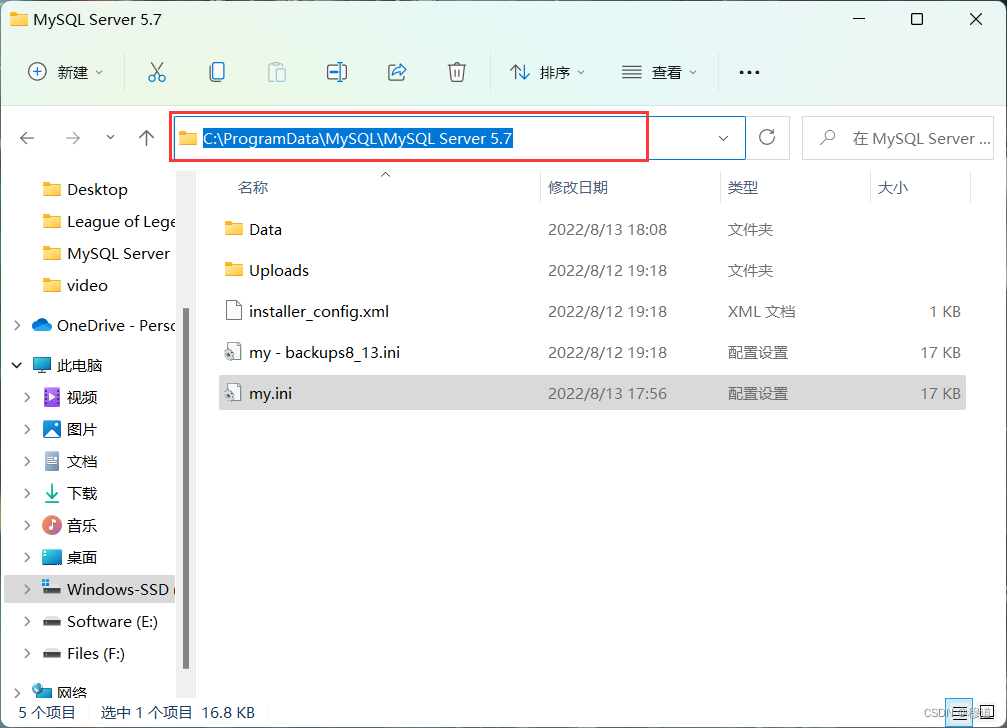Switch to details view icon in status bar
This screenshot has height=728, width=1007.
tap(959, 713)
